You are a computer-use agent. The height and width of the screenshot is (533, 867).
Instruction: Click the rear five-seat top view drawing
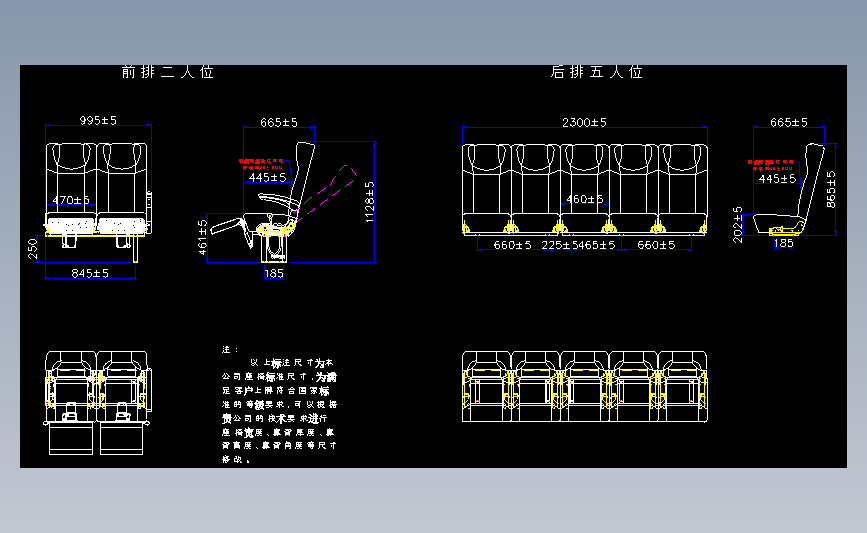click(584, 386)
